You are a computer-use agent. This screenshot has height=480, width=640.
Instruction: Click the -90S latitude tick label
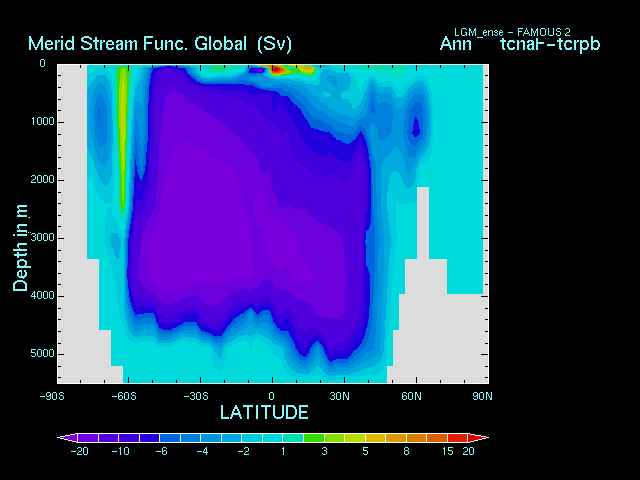click(x=52, y=396)
